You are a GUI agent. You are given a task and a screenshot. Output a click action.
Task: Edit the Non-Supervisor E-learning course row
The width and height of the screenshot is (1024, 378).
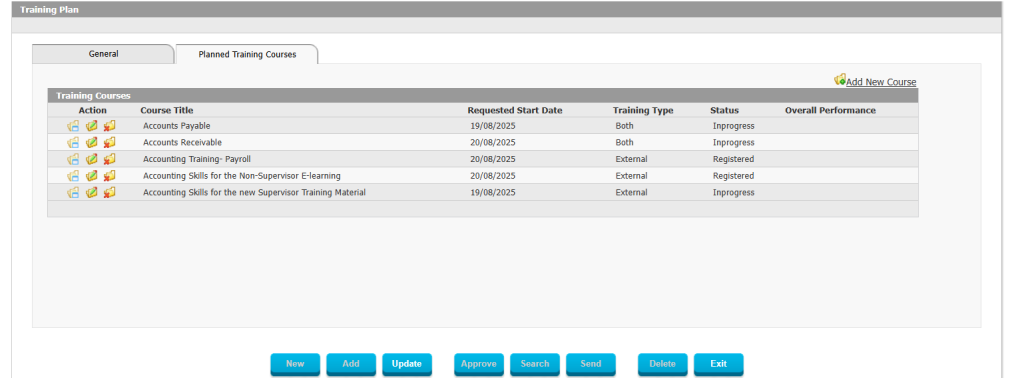click(x=91, y=176)
